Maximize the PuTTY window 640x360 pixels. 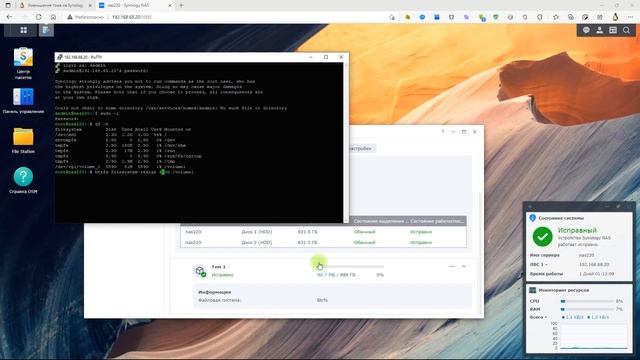(326, 57)
